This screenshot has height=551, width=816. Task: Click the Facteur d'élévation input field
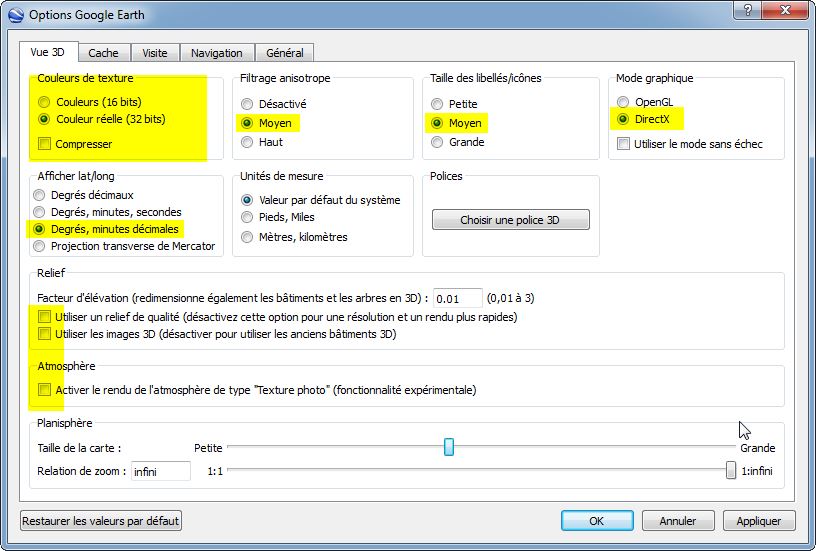(x=457, y=299)
